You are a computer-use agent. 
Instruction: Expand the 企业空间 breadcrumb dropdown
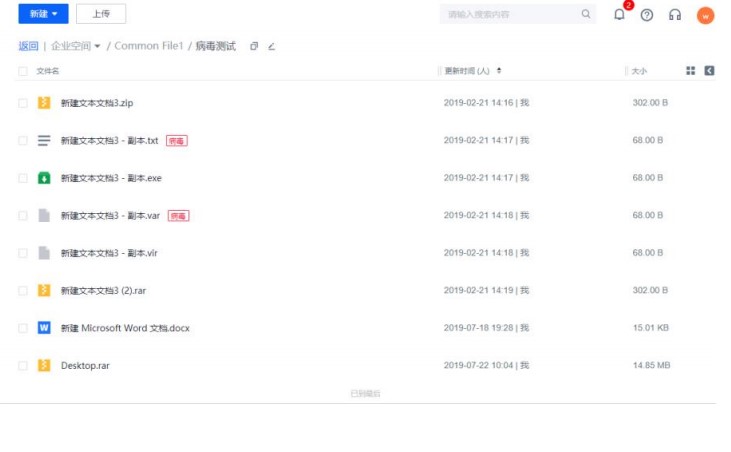[97, 46]
